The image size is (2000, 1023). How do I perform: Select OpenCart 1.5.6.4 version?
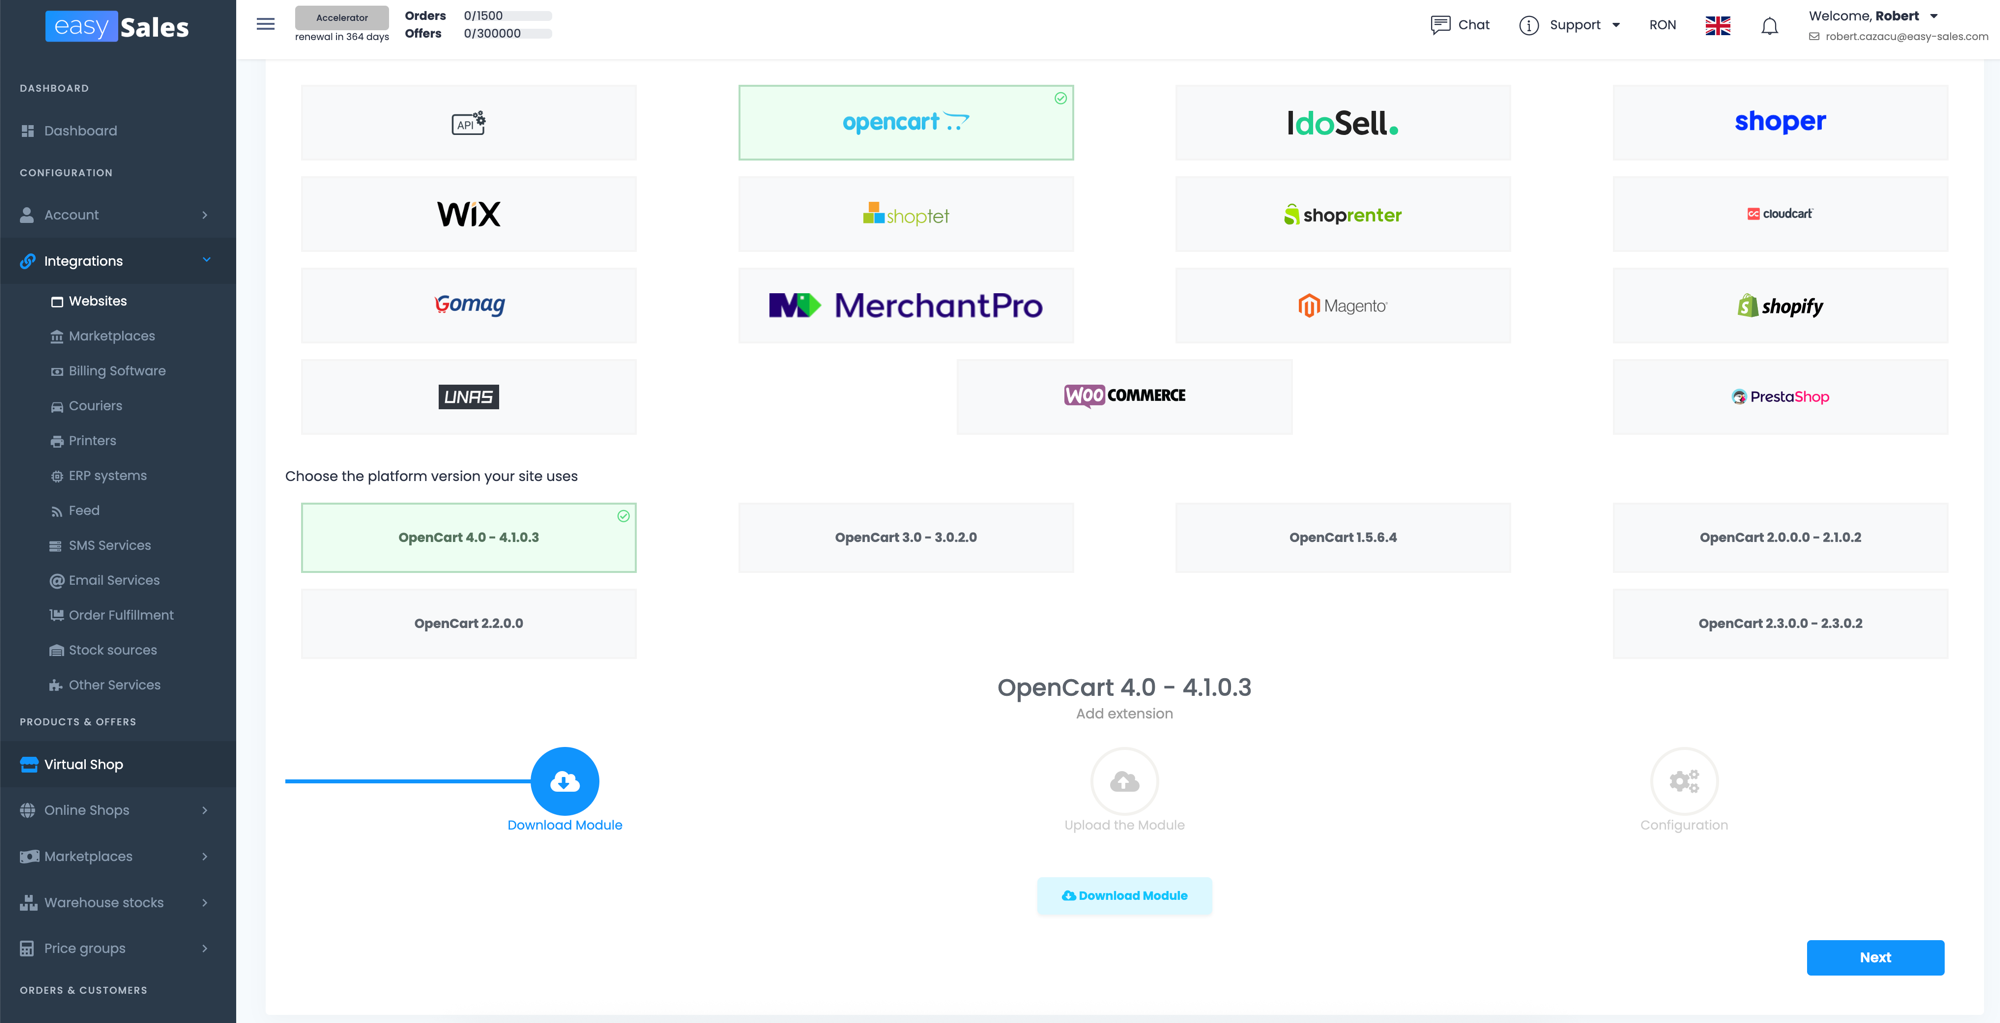(x=1343, y=538)
